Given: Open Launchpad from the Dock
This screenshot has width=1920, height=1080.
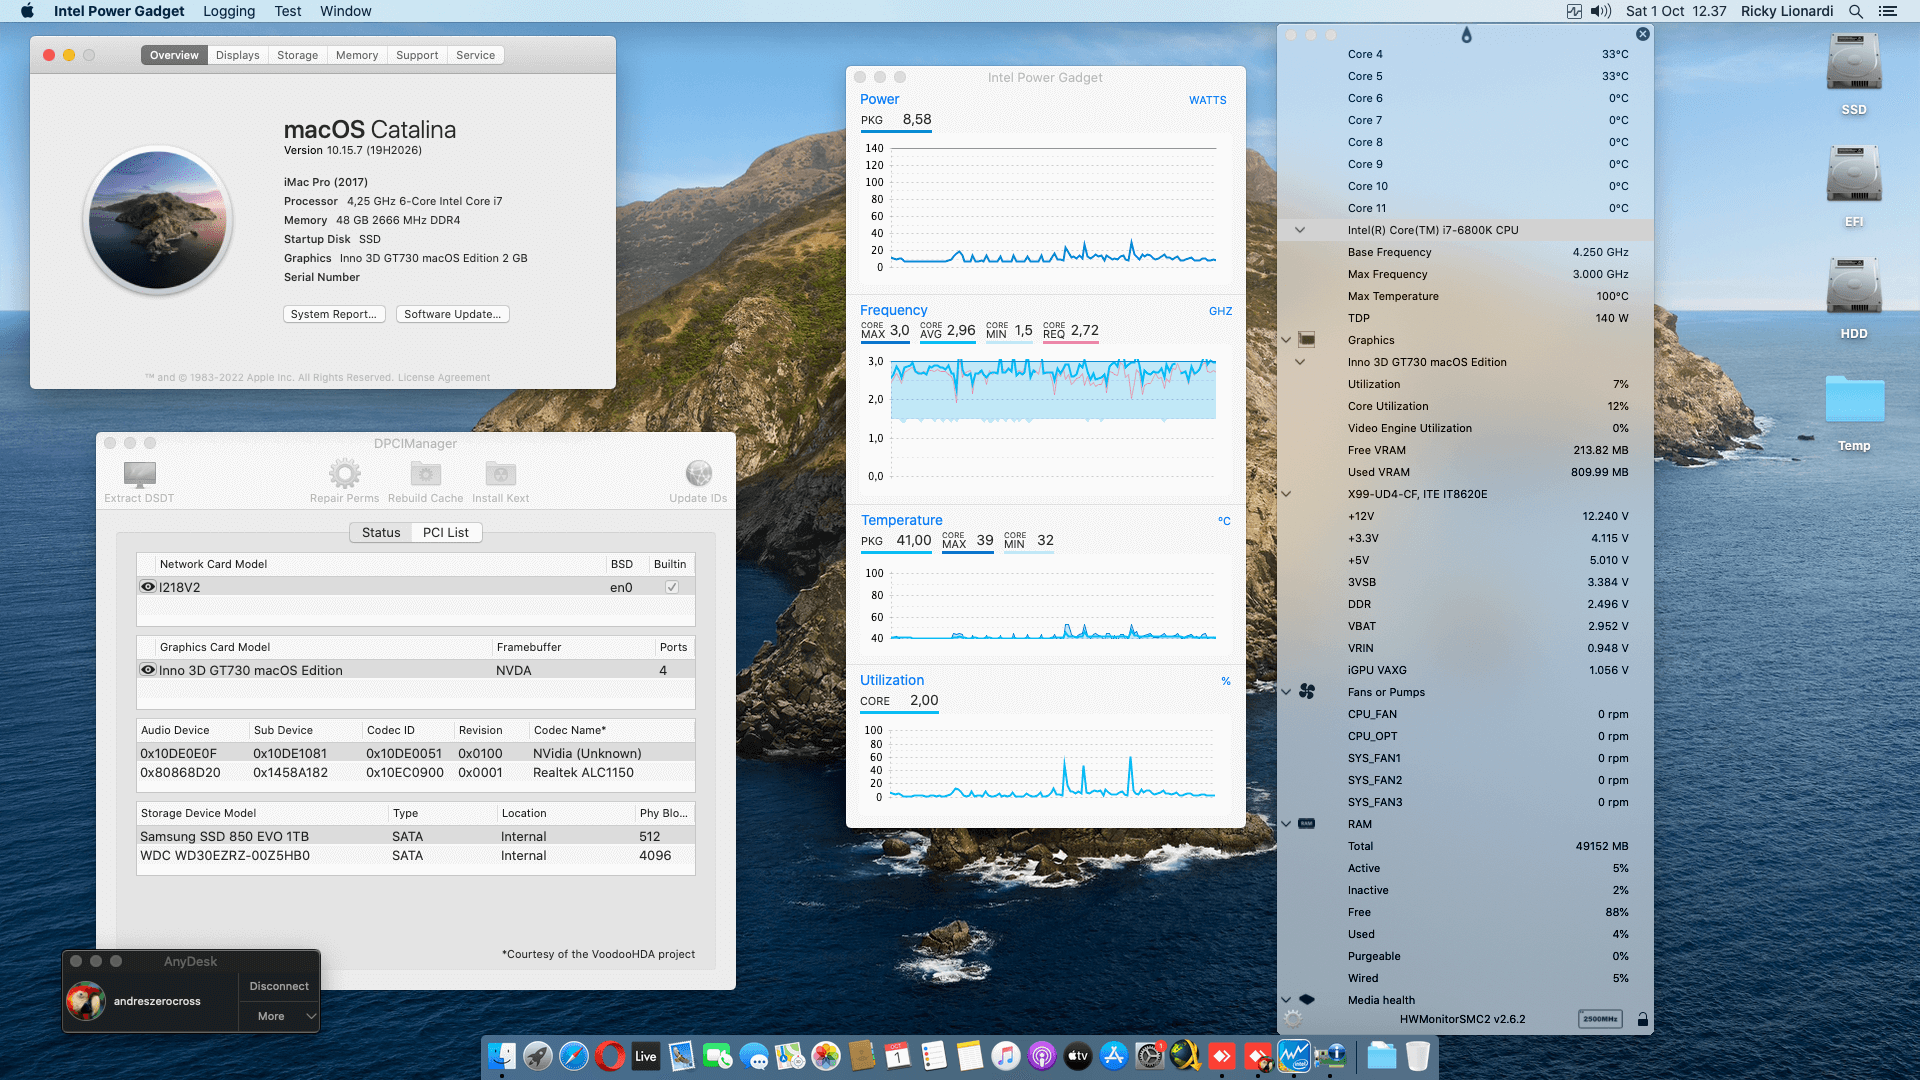Looking at the screenshot, I should (538, 1056).
